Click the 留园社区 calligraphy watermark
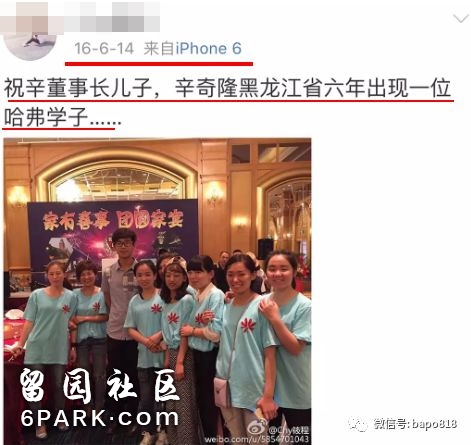This screenshot has width=471, height=445. tap(99, 386)
